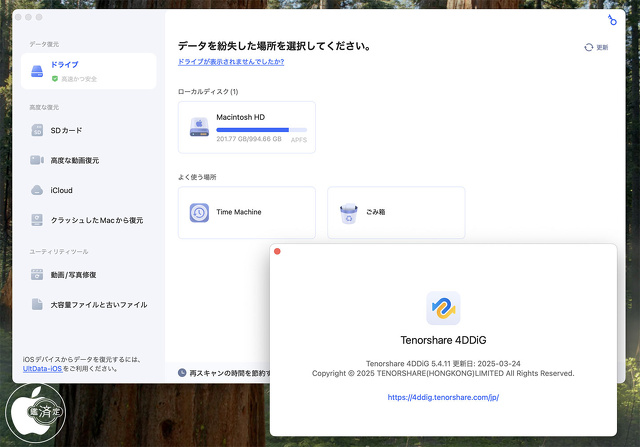The image size is (640, 447).
Task: Click the 高度な復元 section label
Action: [44, 107]
